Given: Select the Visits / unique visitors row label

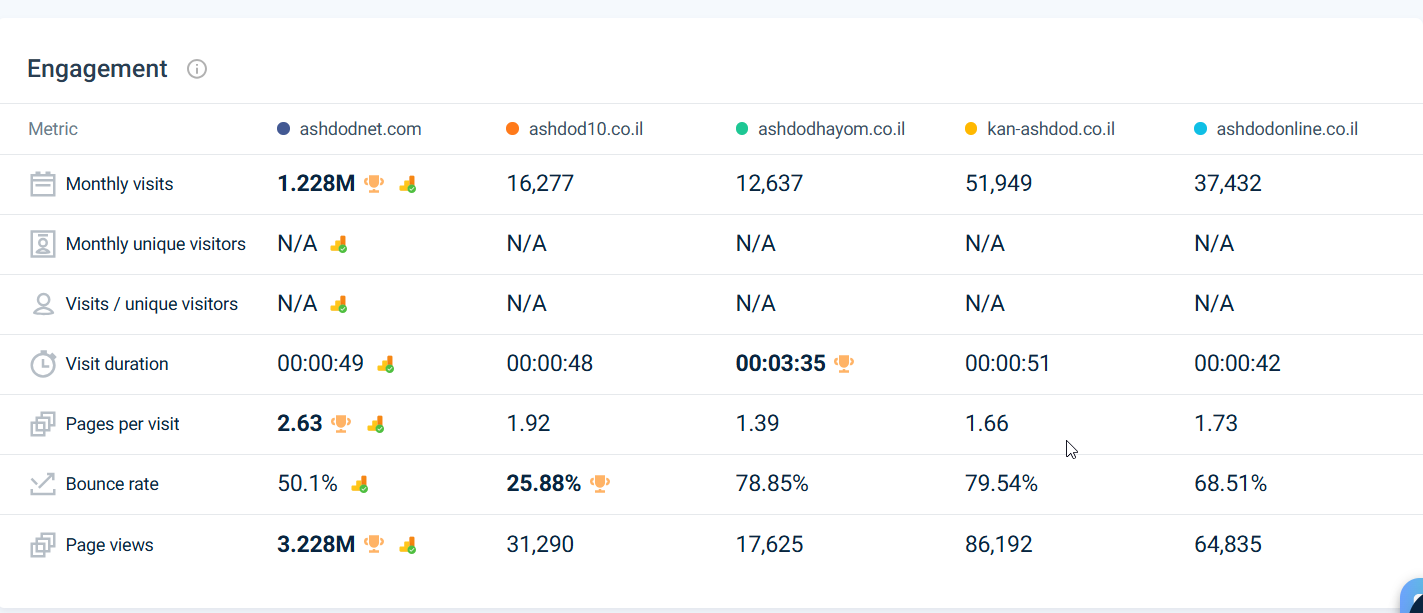Looking at the screenshot, I should tap(151, 304).
